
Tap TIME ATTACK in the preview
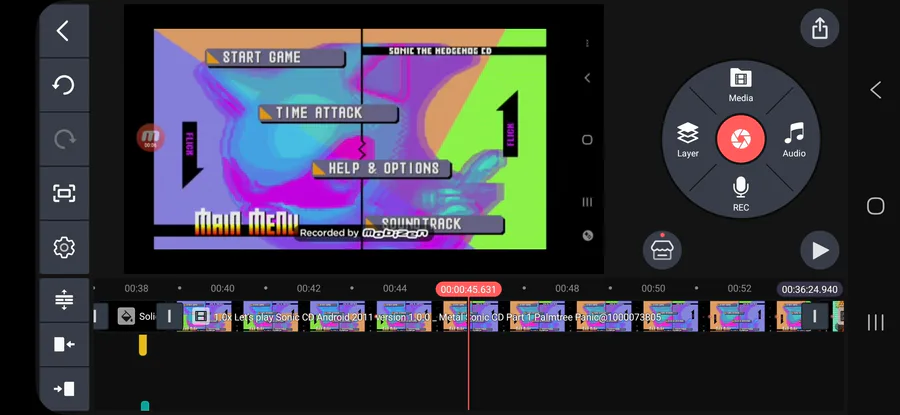click(x=328, y=113)
